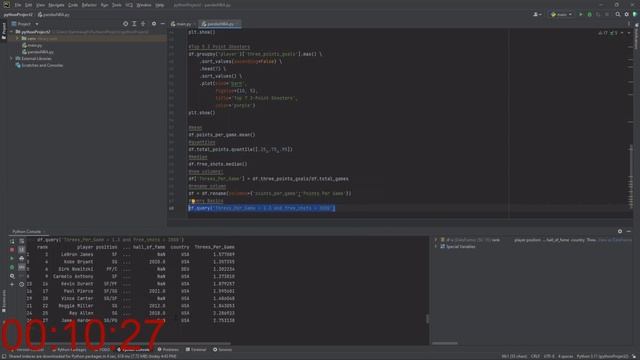Open IDE settings gear in toolbar
Viewport: 640px width, 360px height.
click(x=627, y=15)
